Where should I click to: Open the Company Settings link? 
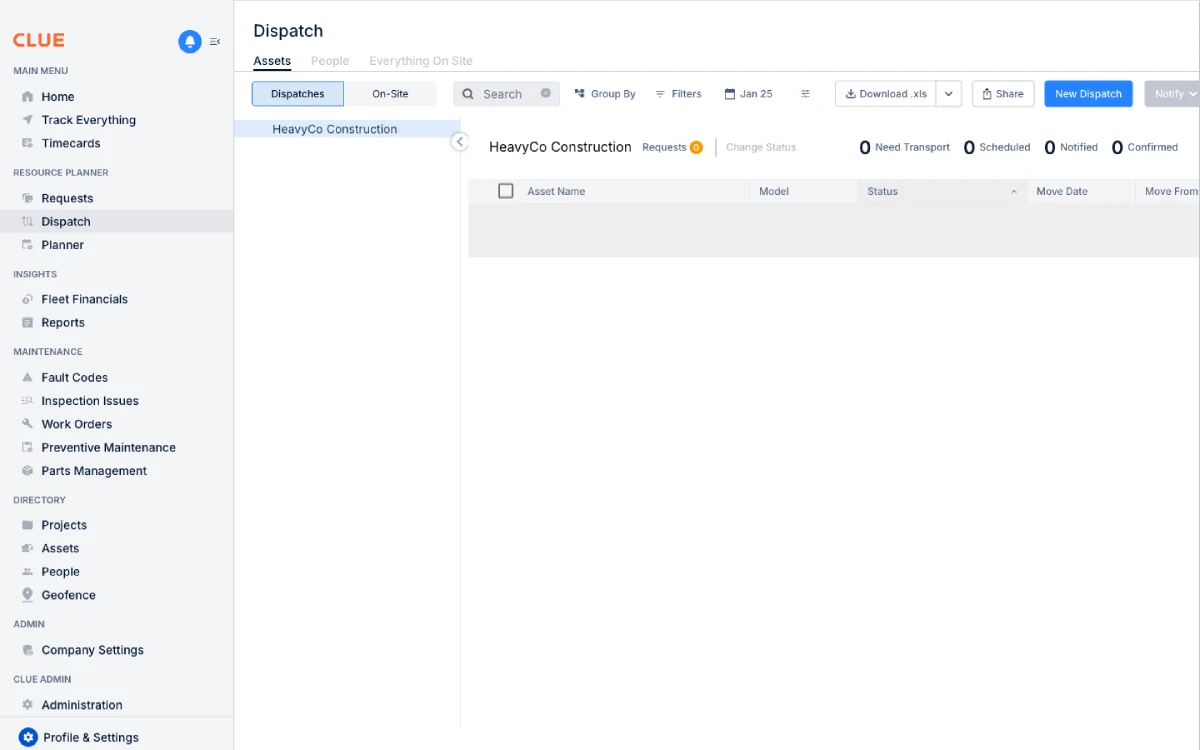click(93, 650)
